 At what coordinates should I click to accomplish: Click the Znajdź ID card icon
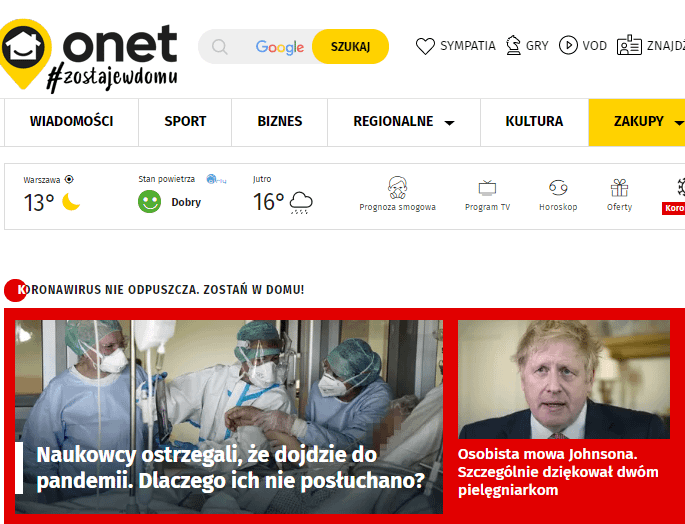(x=629, y=45)
